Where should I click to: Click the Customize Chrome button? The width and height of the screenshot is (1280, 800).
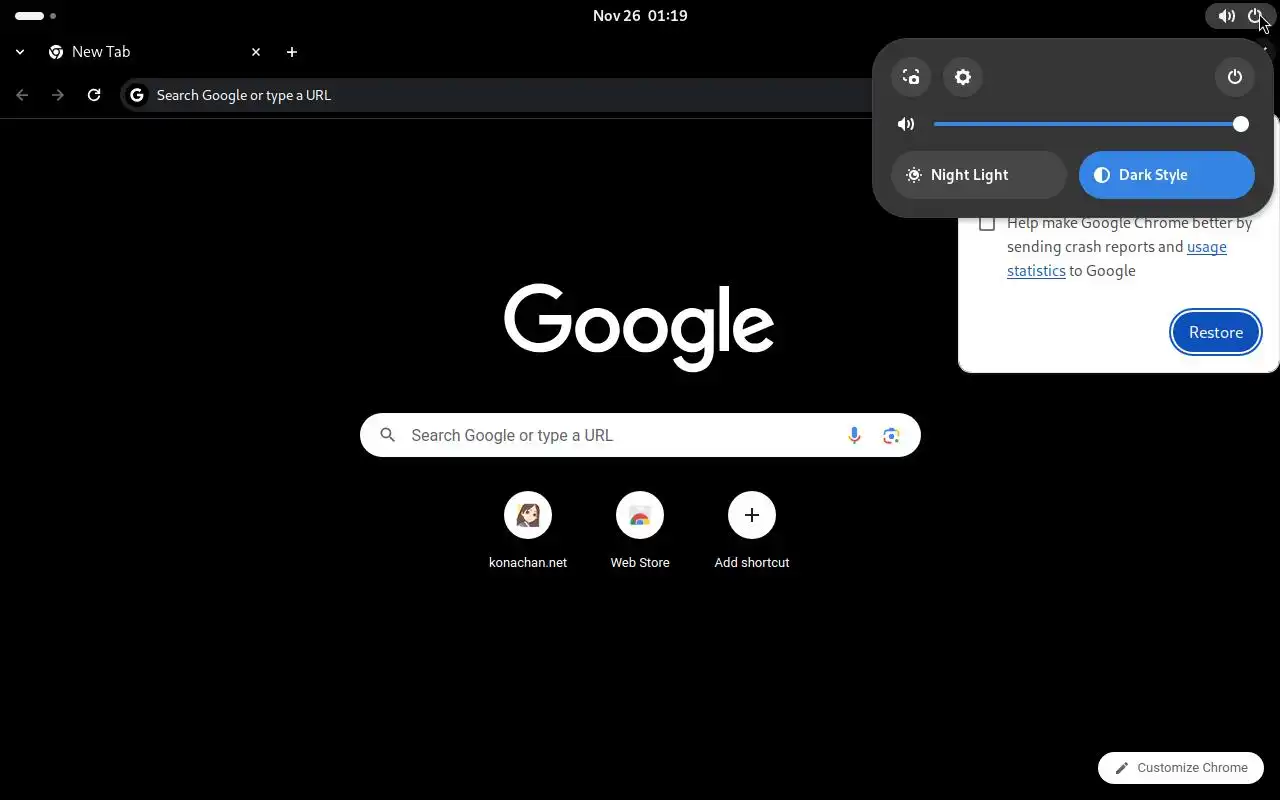point(1181,768)
